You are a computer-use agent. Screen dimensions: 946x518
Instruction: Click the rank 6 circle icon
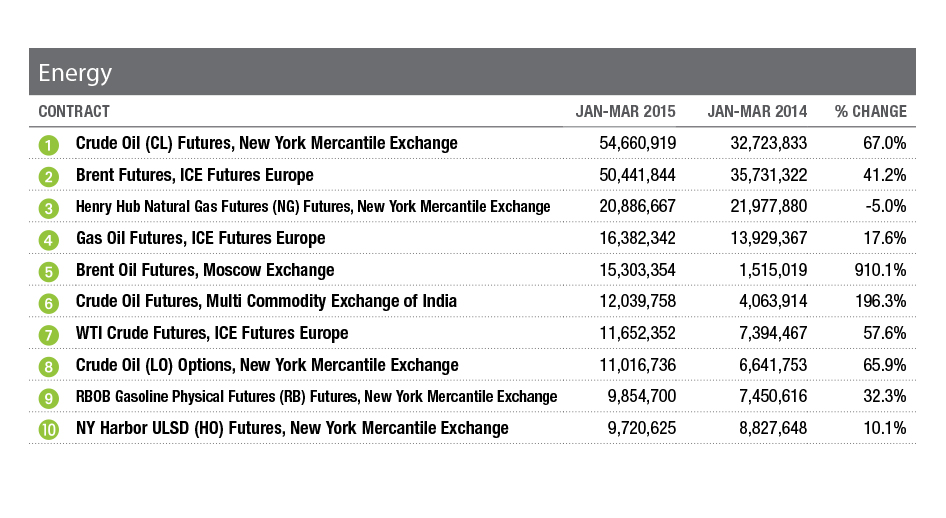(49, 302)
